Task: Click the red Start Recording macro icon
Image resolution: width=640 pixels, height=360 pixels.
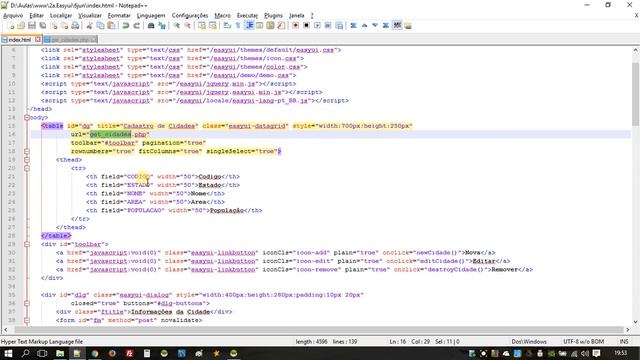Action: point(295,26)
